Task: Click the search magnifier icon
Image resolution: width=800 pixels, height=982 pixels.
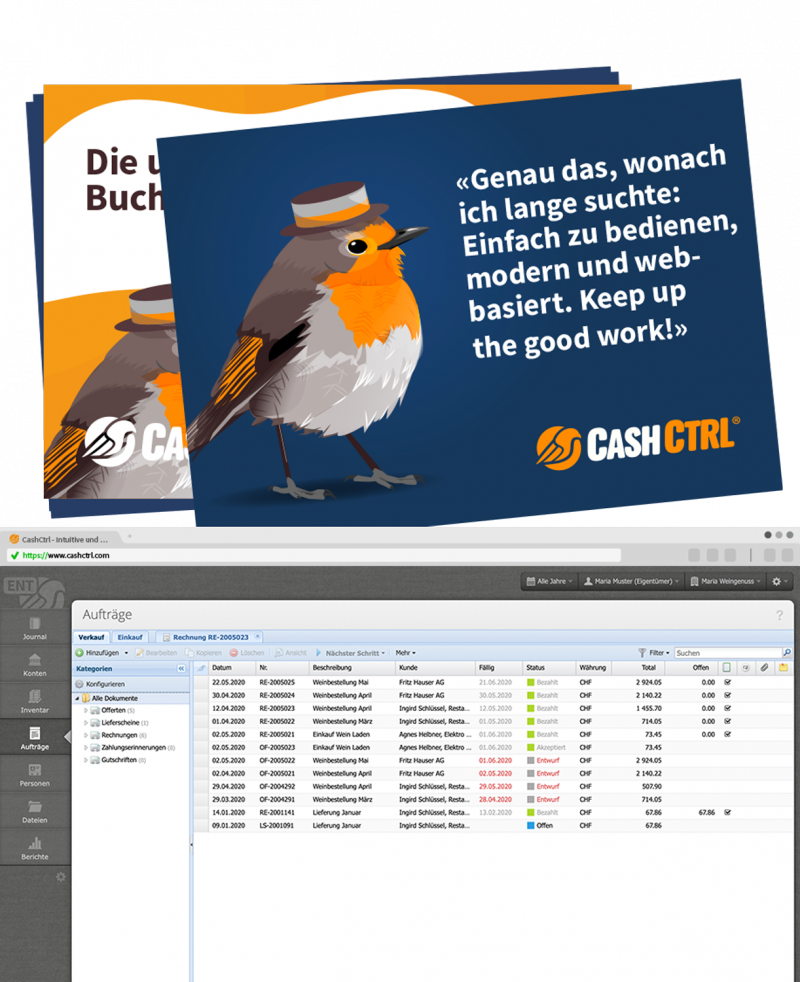Action: click(x=786, y=653)
